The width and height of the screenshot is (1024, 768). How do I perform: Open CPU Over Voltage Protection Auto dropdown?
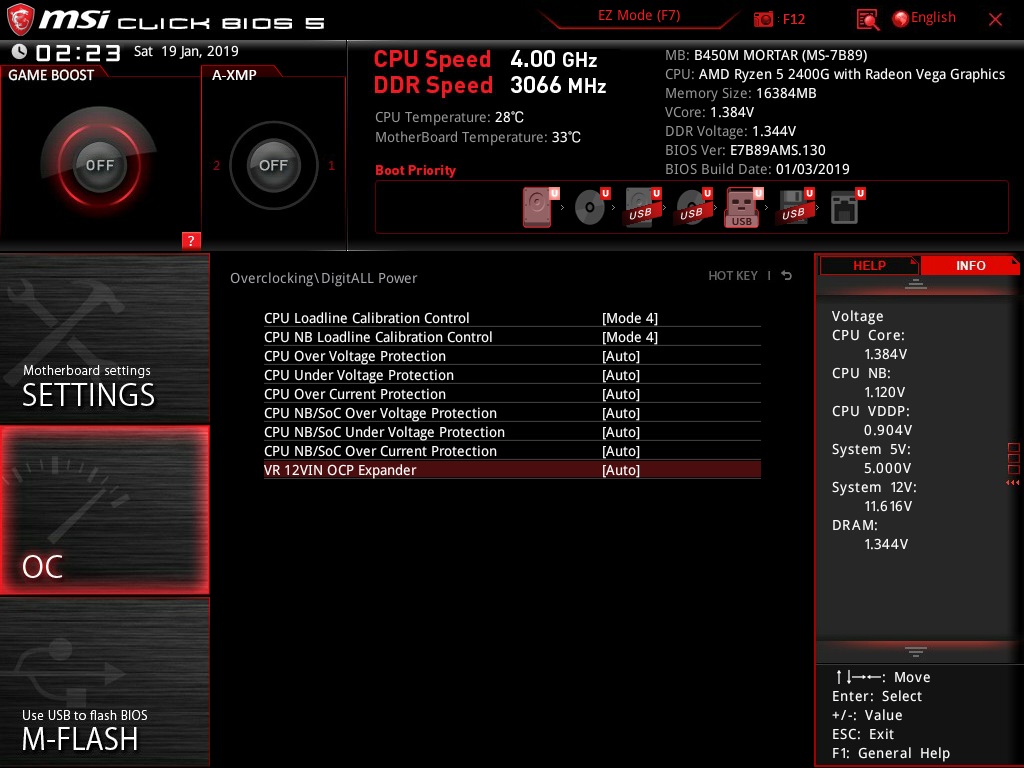(620, 356)
